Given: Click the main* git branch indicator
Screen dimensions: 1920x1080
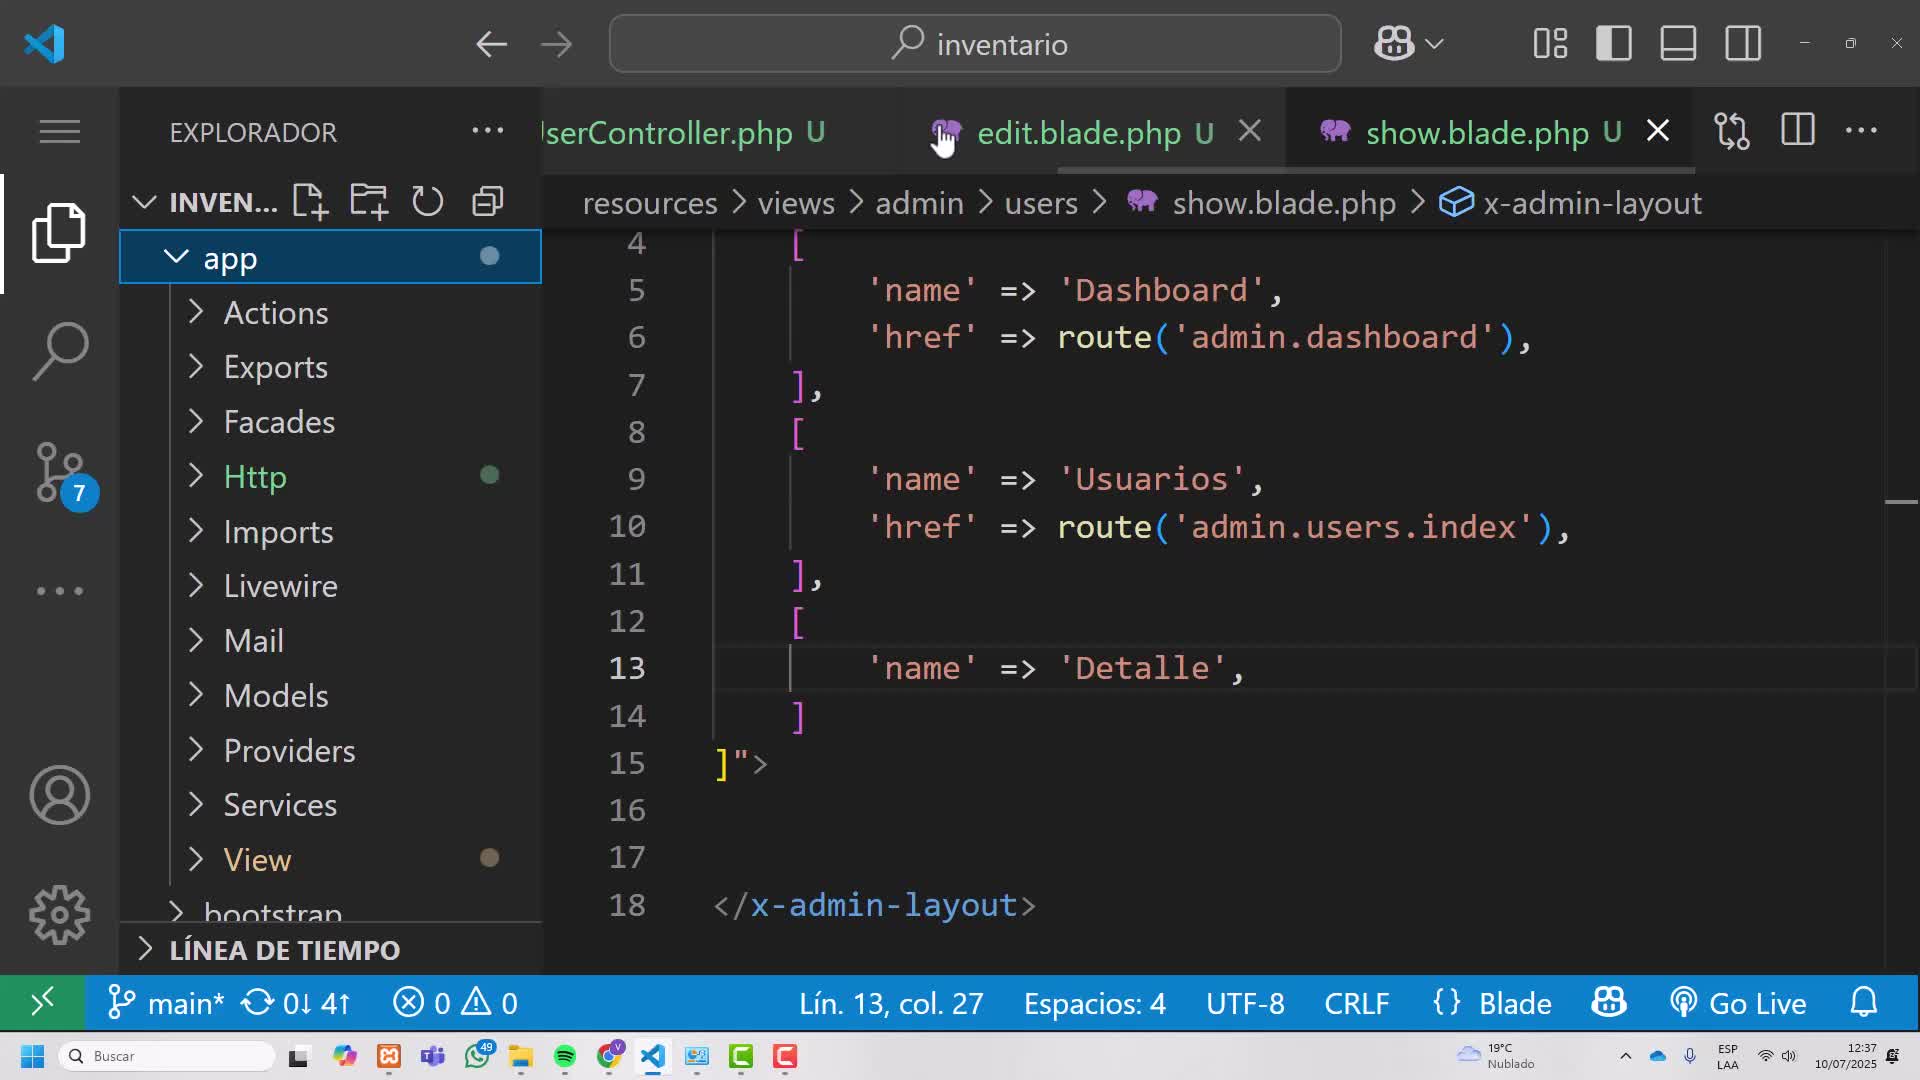Looking at the screenshot, I should click(166, 1003).
